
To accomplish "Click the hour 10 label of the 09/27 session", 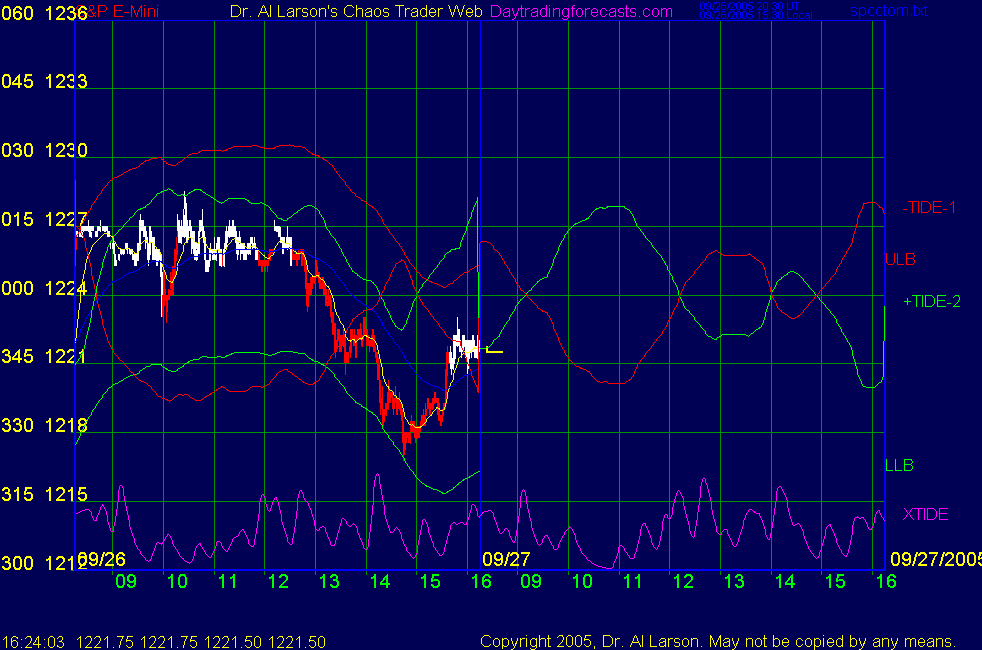I will (582, 581).
